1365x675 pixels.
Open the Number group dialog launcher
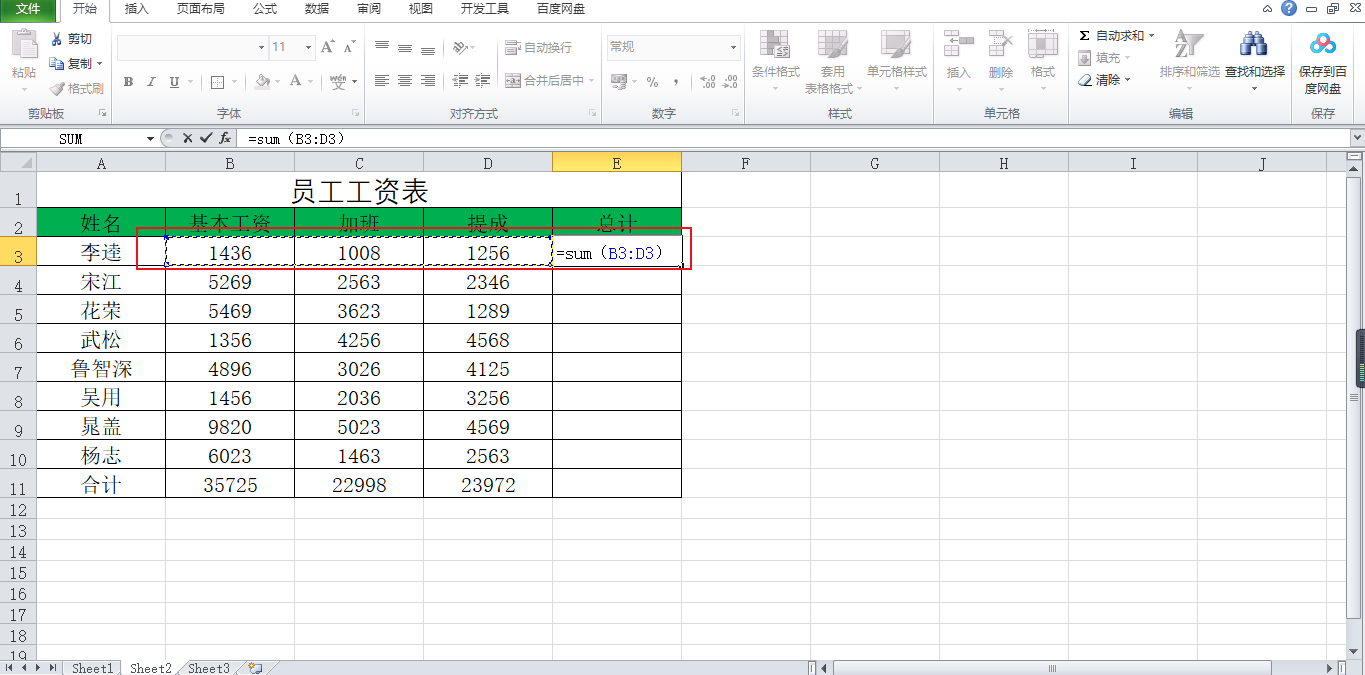click(x=736, y=114)
